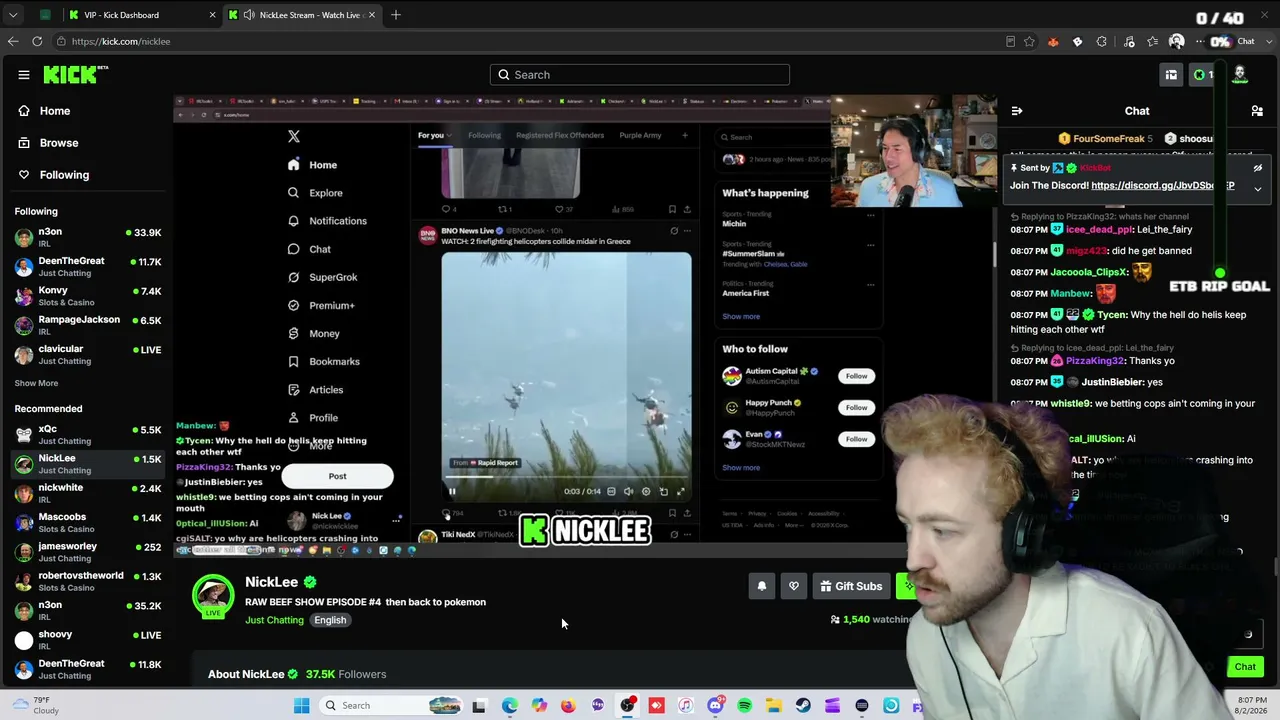Select the NickLee Stream browser tab
This screenshot has width=1280, height=720.
click(301, 15)
